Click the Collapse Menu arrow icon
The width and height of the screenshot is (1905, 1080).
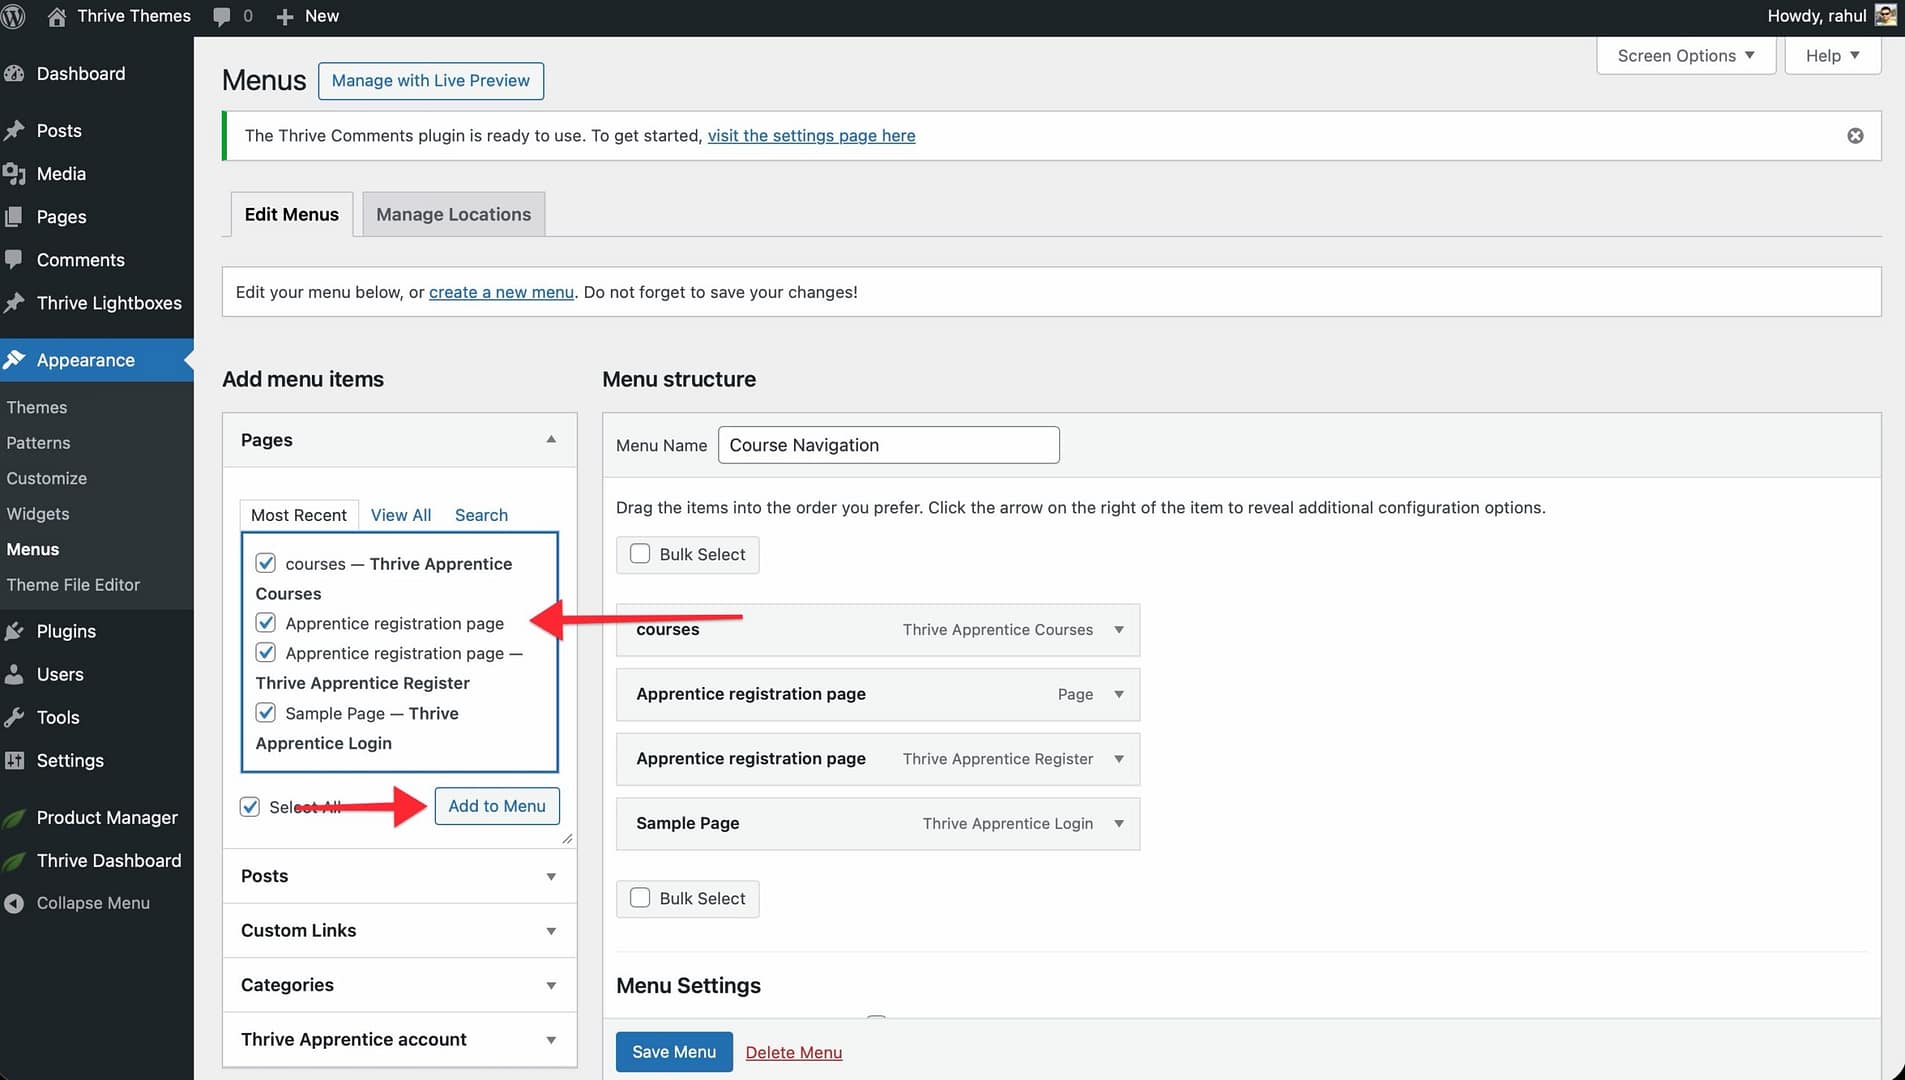point(14,903)
